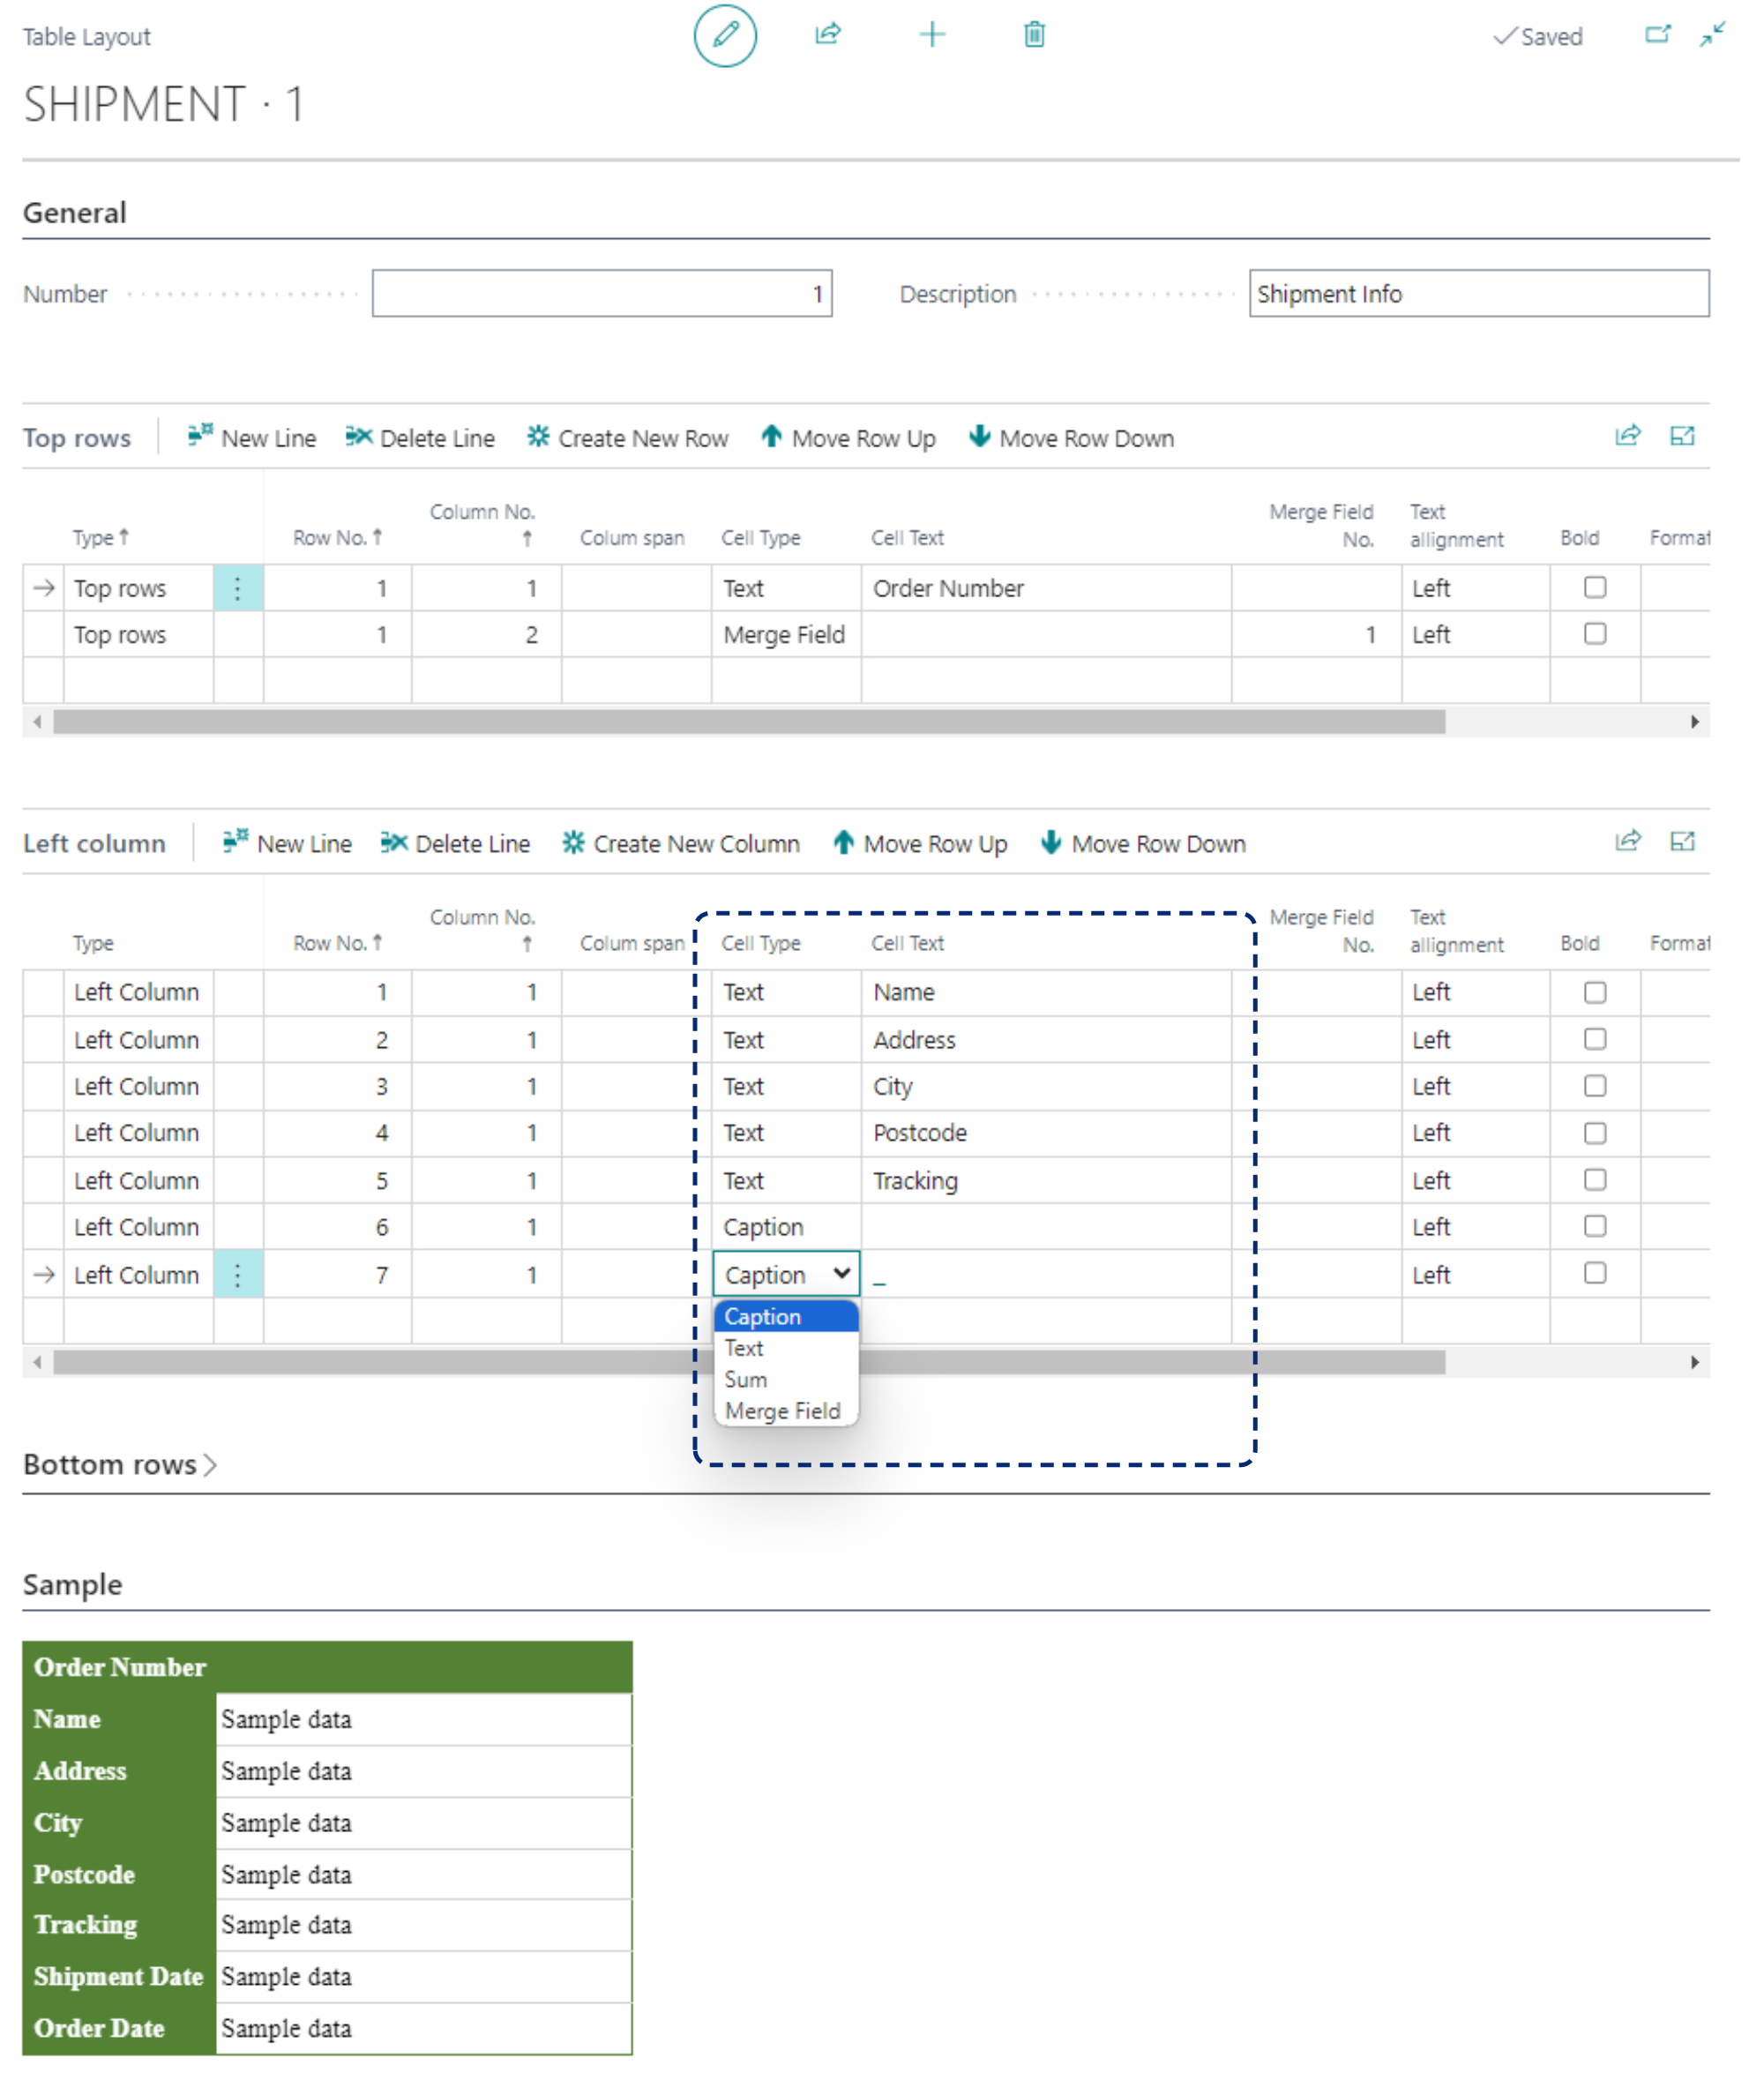The image size is (1764, 2073).
Task: Click New Line in Top rows toolbar
Action: click(252, 438)
